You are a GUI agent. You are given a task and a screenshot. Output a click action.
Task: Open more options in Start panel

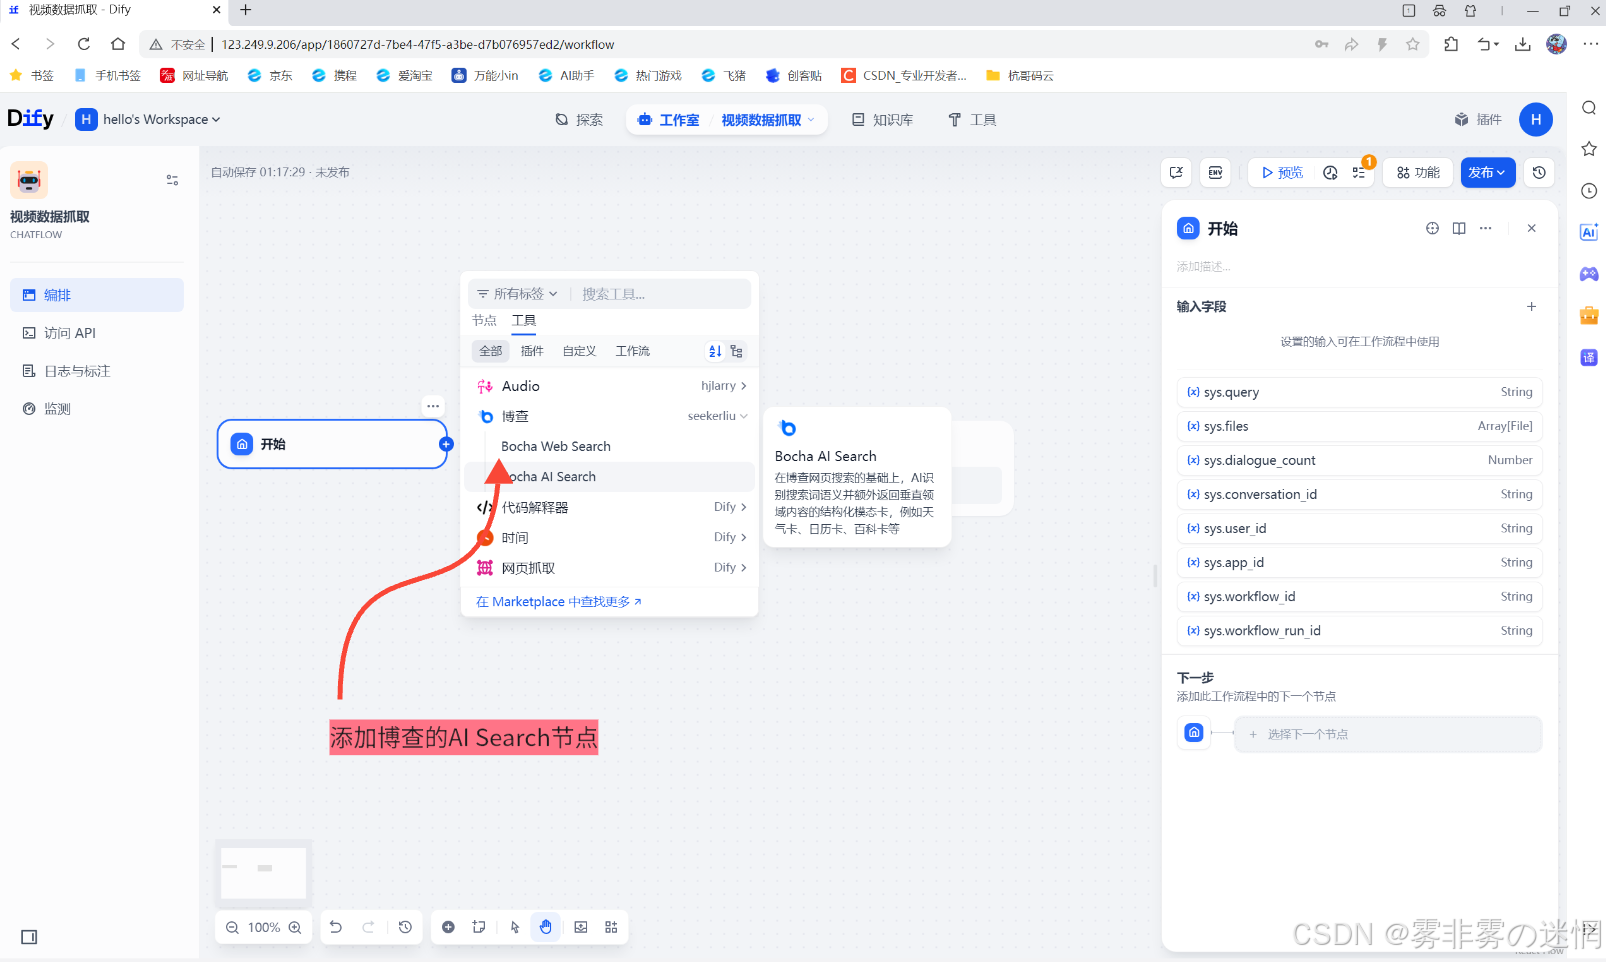1486,228
